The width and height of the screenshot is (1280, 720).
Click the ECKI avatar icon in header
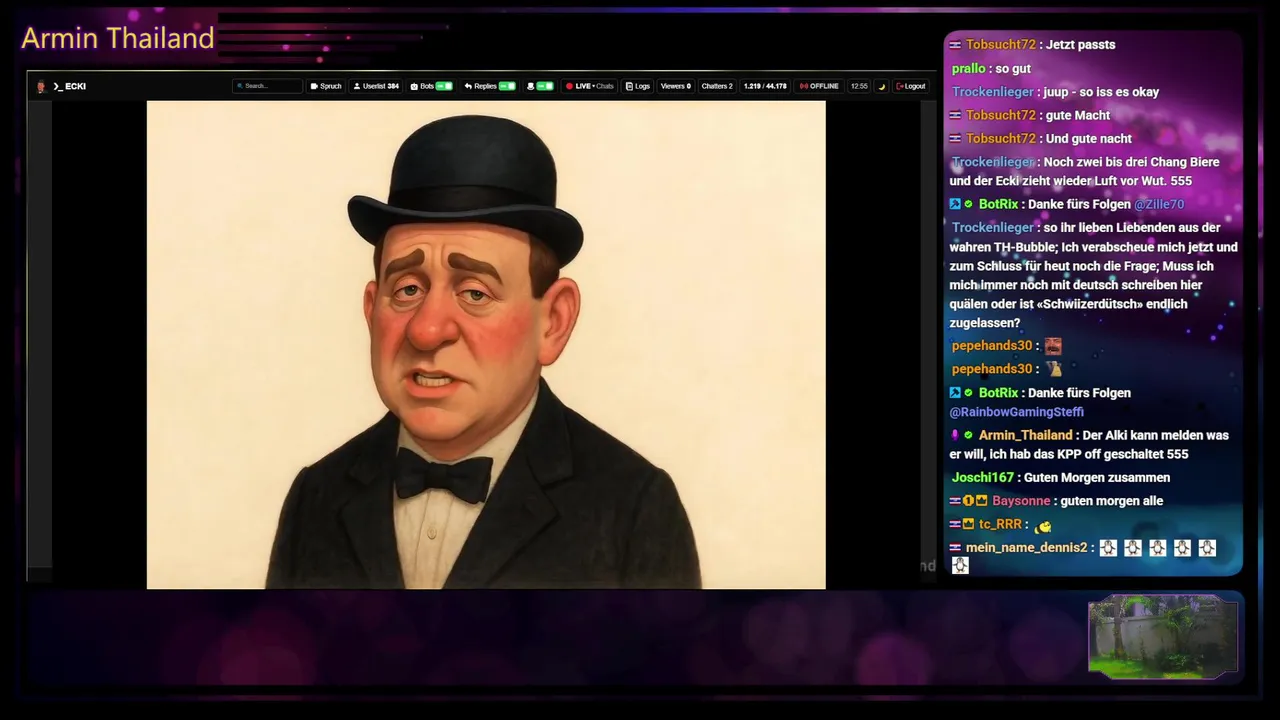pos(41,86)
